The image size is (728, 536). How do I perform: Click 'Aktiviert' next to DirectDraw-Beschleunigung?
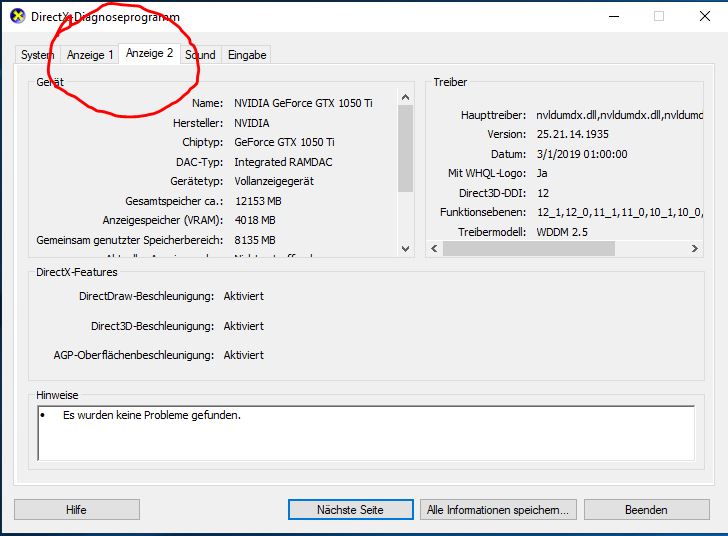coord(244,296)
